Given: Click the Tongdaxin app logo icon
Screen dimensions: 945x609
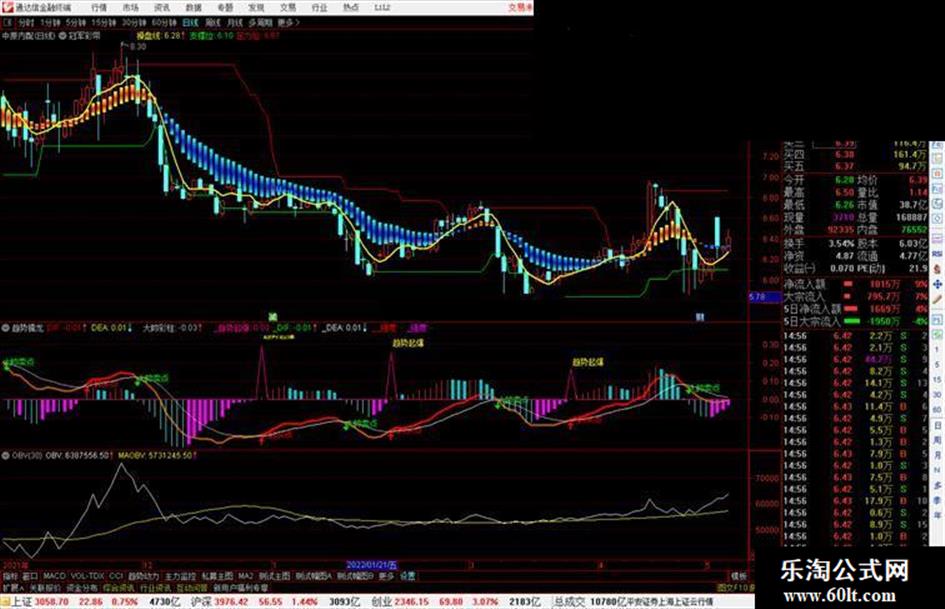Looking at the screenshot, I should click(x=8, y=7).
